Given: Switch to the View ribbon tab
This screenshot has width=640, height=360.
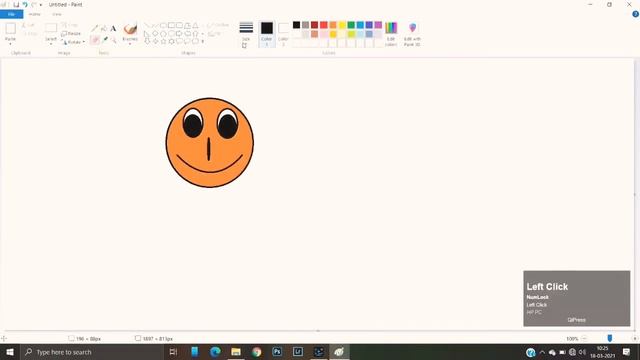Looking at the screenshot, I should pyautogui.click(x=57, y=14).
